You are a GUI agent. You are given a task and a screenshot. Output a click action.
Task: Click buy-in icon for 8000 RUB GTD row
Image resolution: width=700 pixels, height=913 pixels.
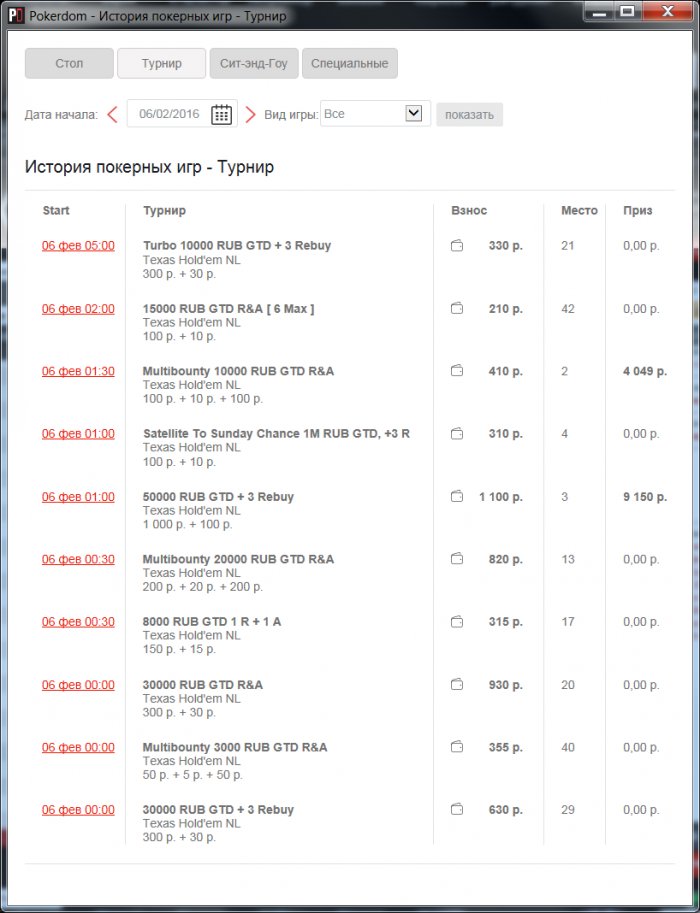457,622
